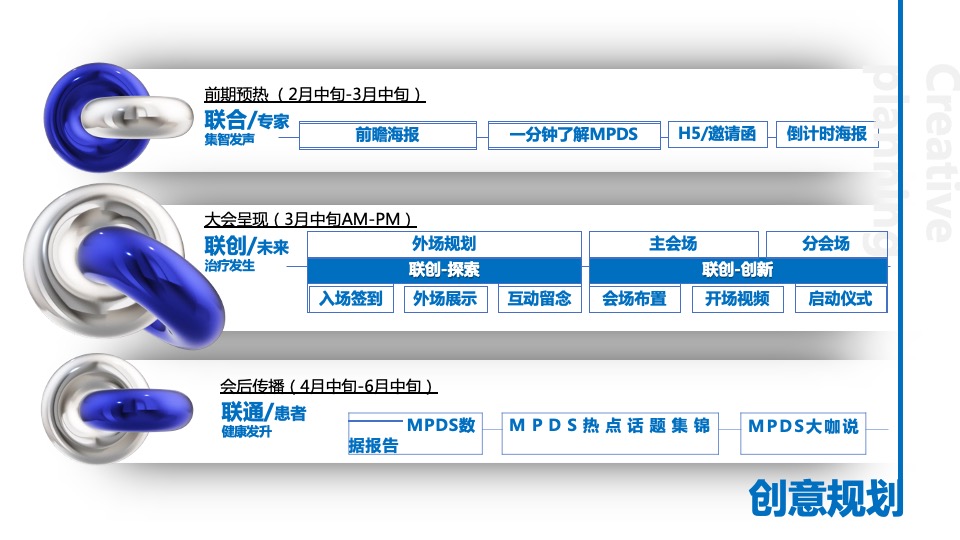Viewport: 960px width, 540px height.
Task: Click the 会后传播 (4月中旬-6月中旬) heading
Action: [x=329, y=386]
